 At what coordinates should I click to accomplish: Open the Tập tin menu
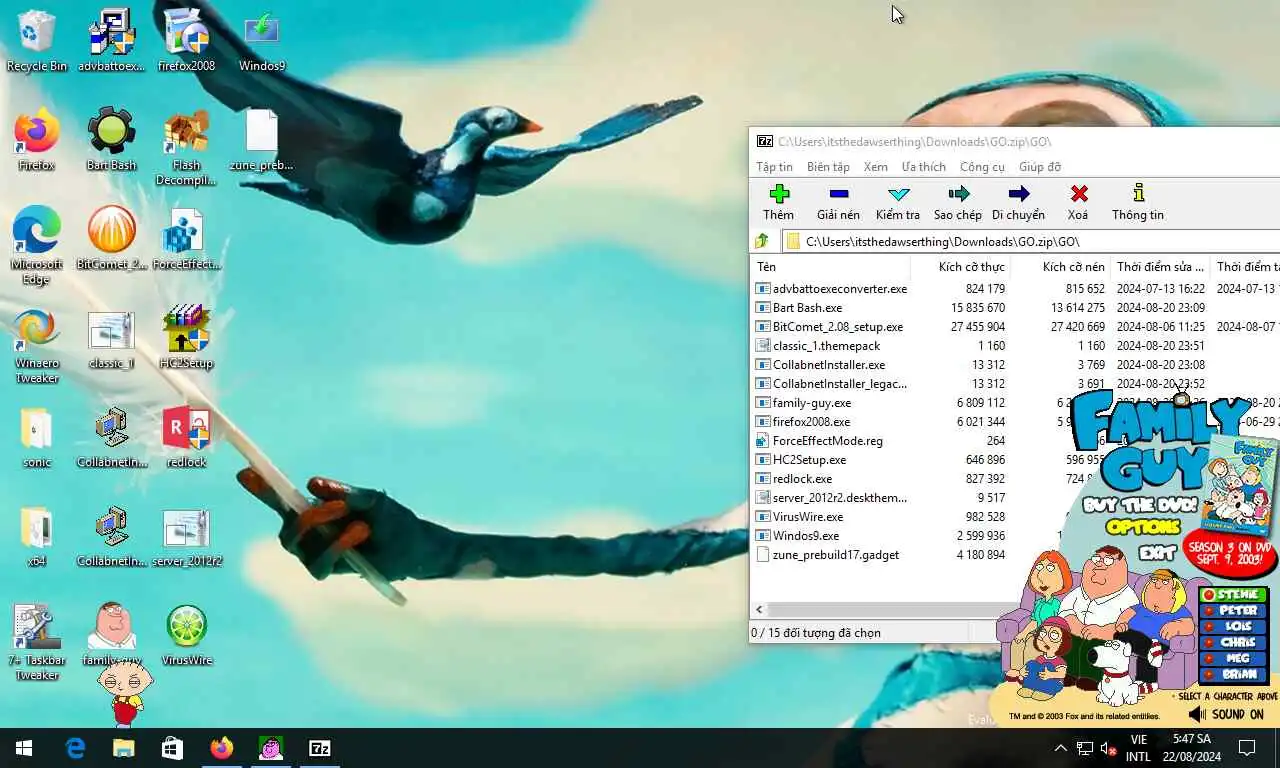(774, 167)
